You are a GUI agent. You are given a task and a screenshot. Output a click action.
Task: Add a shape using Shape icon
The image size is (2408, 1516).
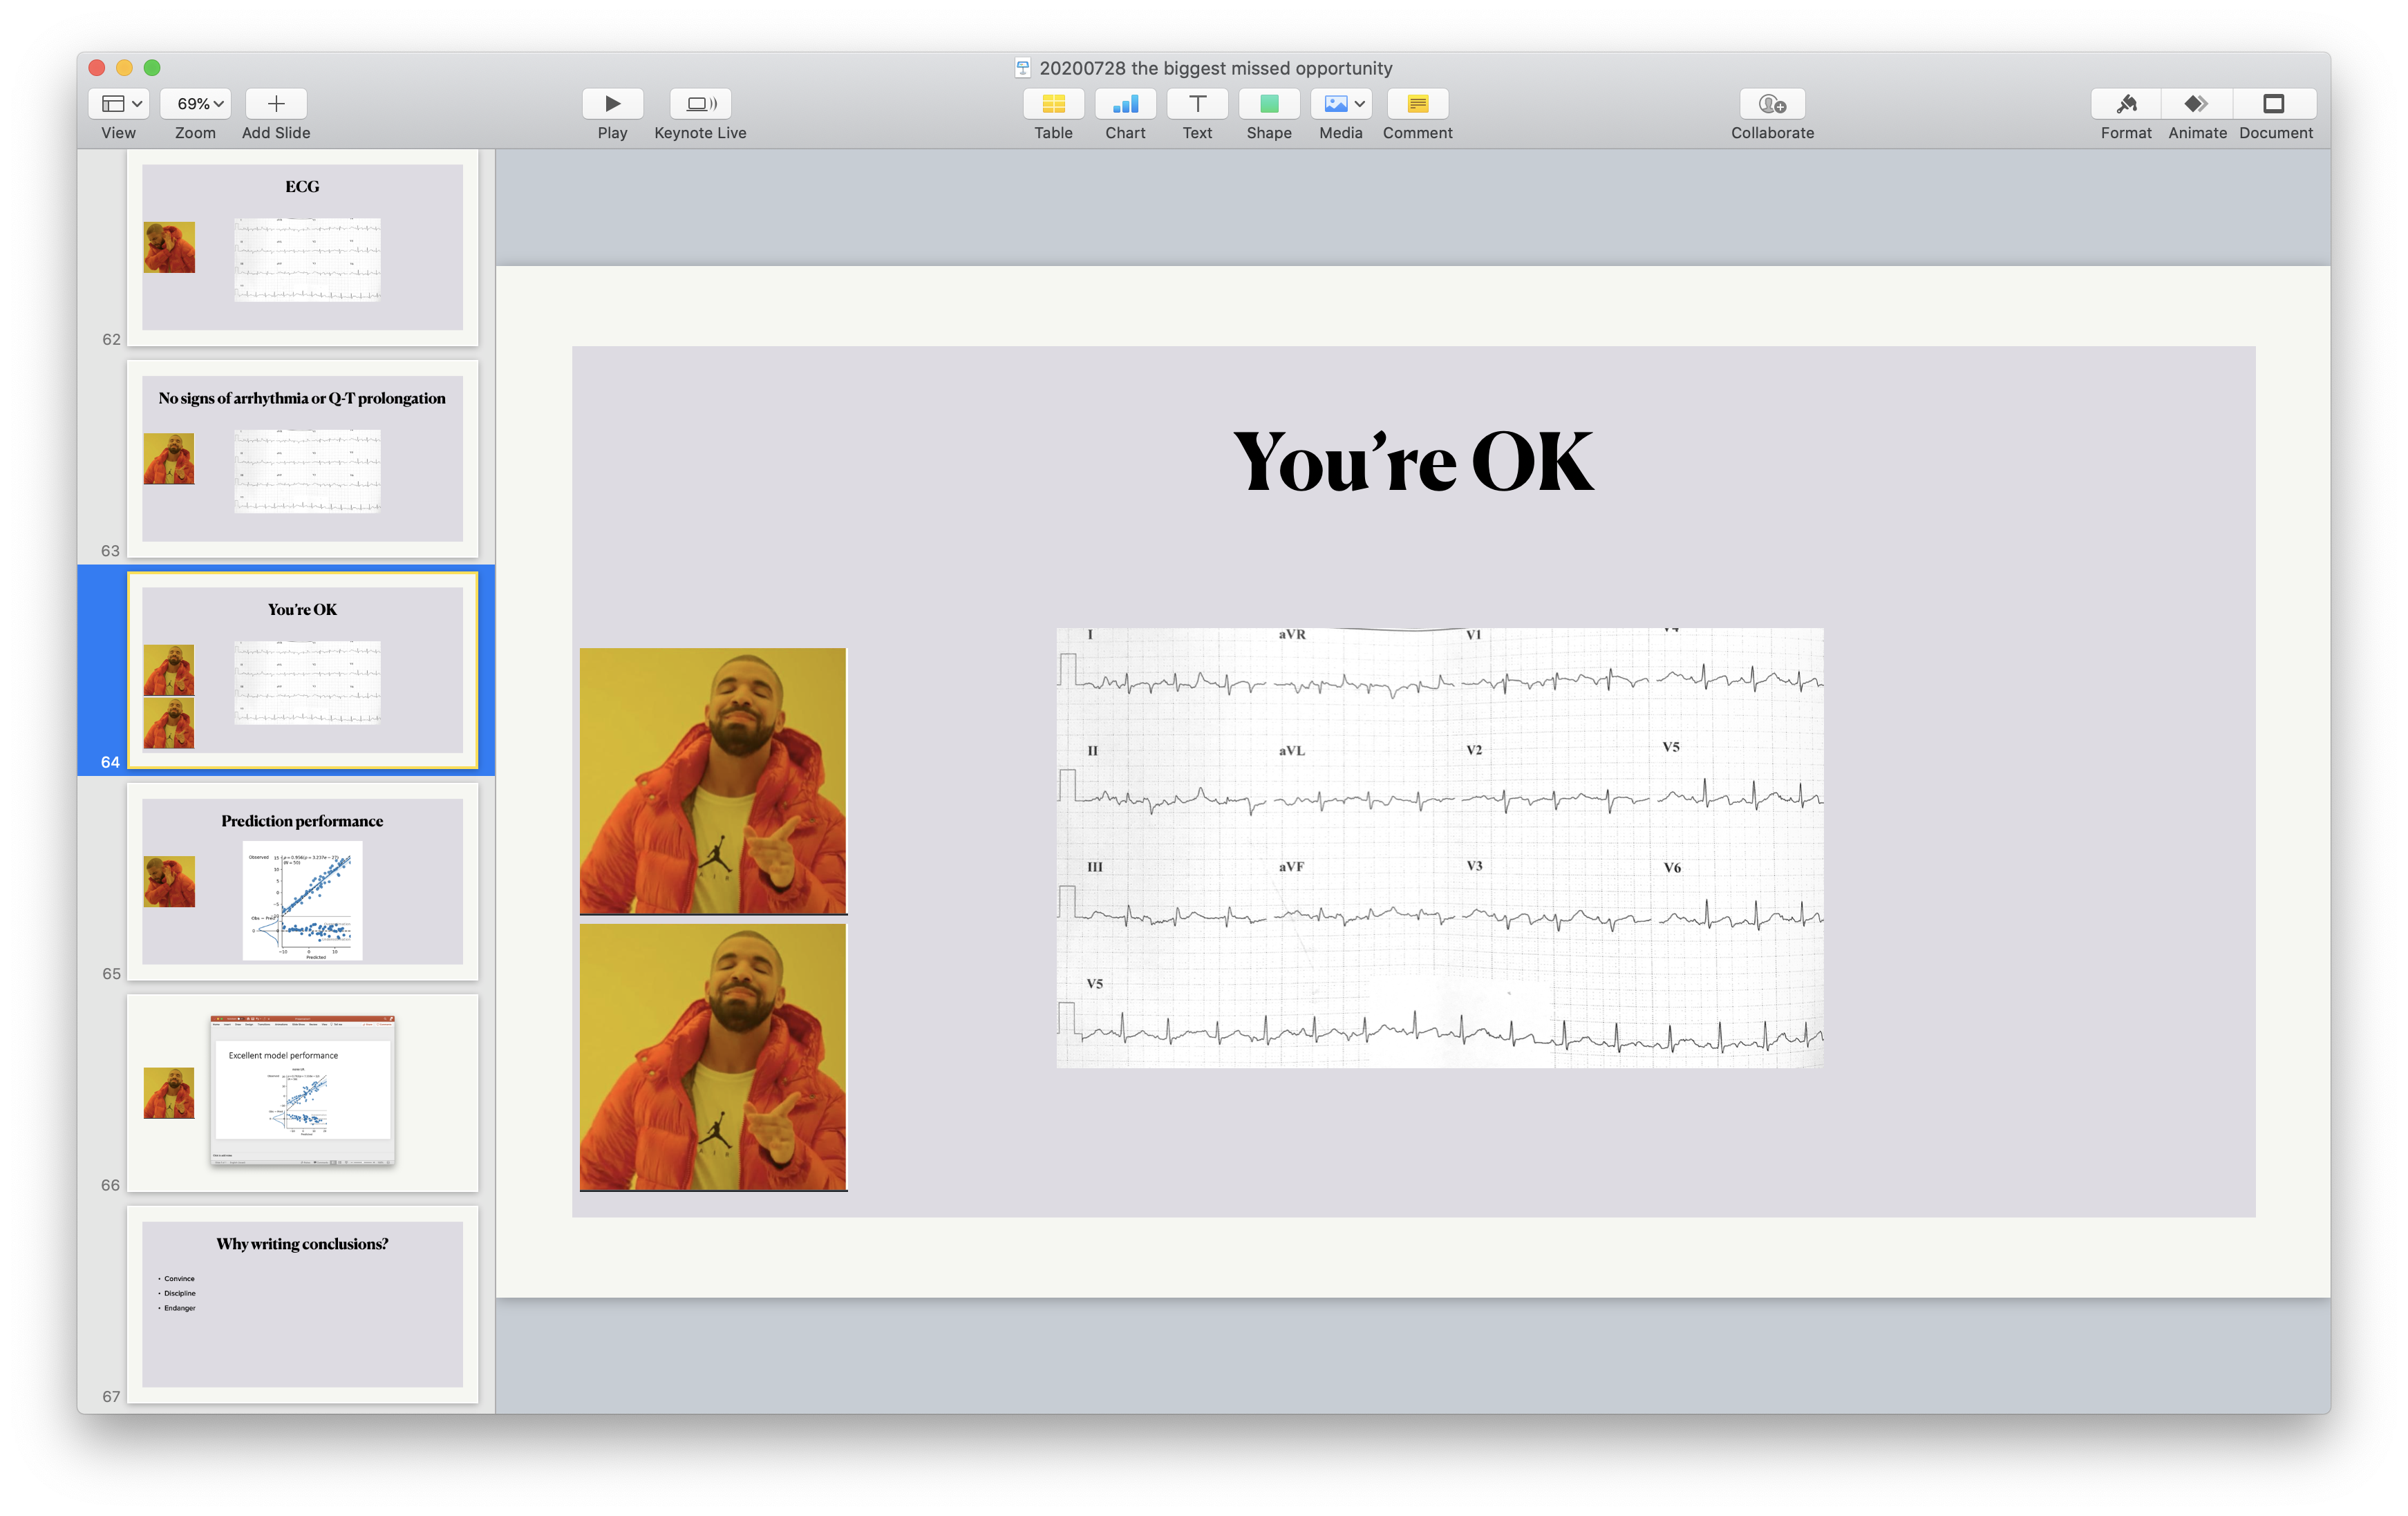point(1269,104)
